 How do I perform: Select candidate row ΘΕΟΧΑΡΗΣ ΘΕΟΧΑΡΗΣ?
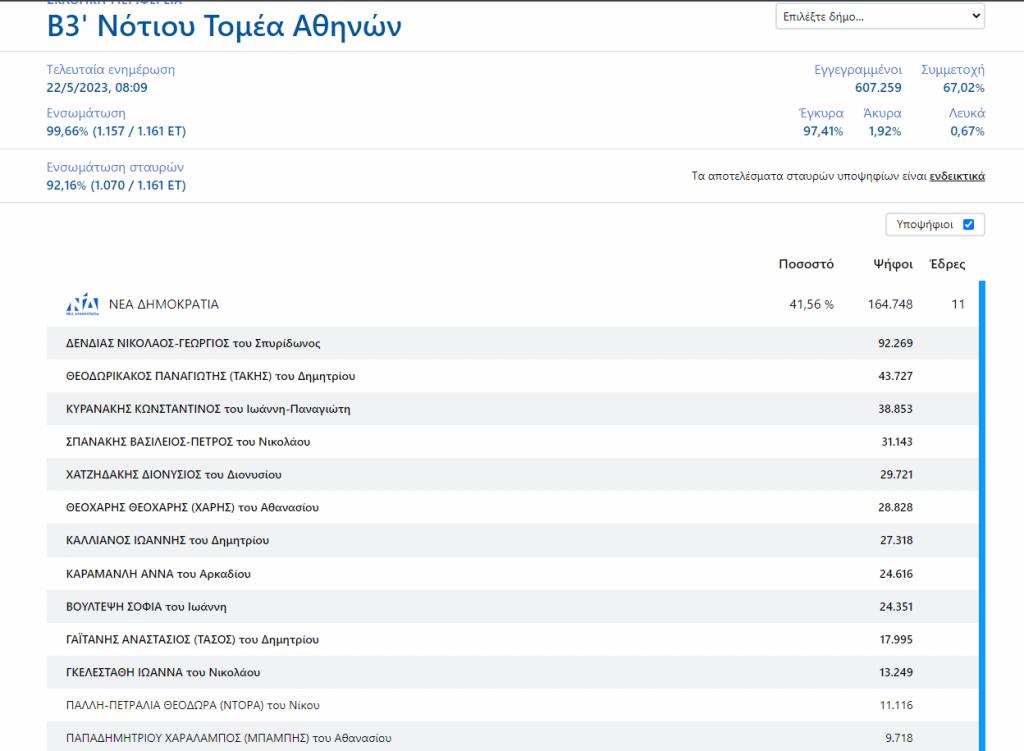pos(192,508)
